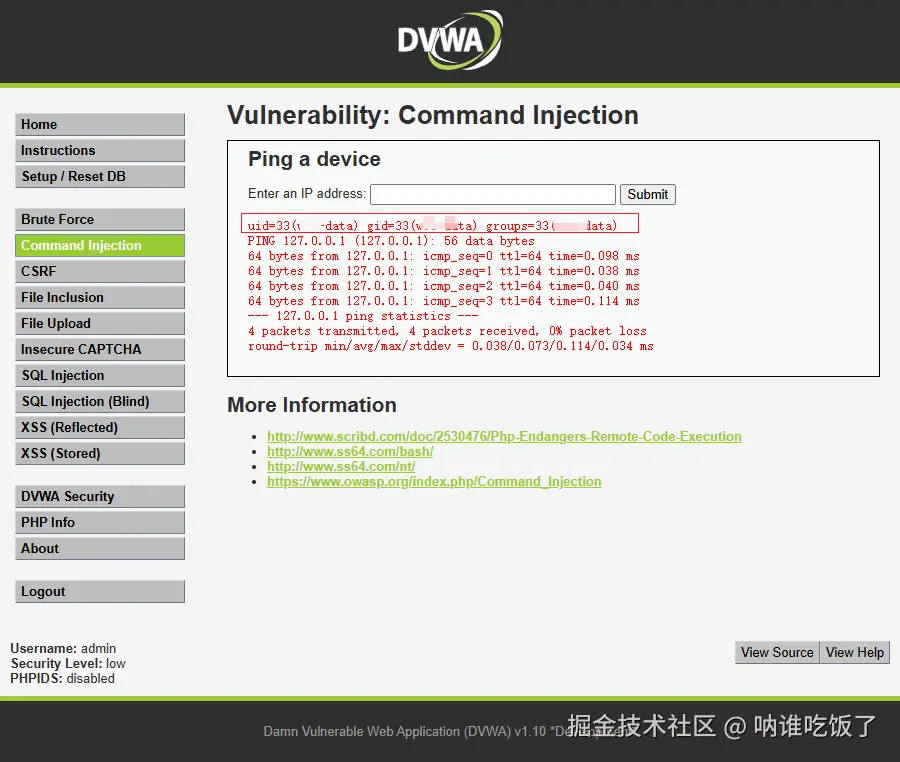Screen dimensions: 900x762
Task: Click the icmp_seq=2 output line
Action: 443,286
